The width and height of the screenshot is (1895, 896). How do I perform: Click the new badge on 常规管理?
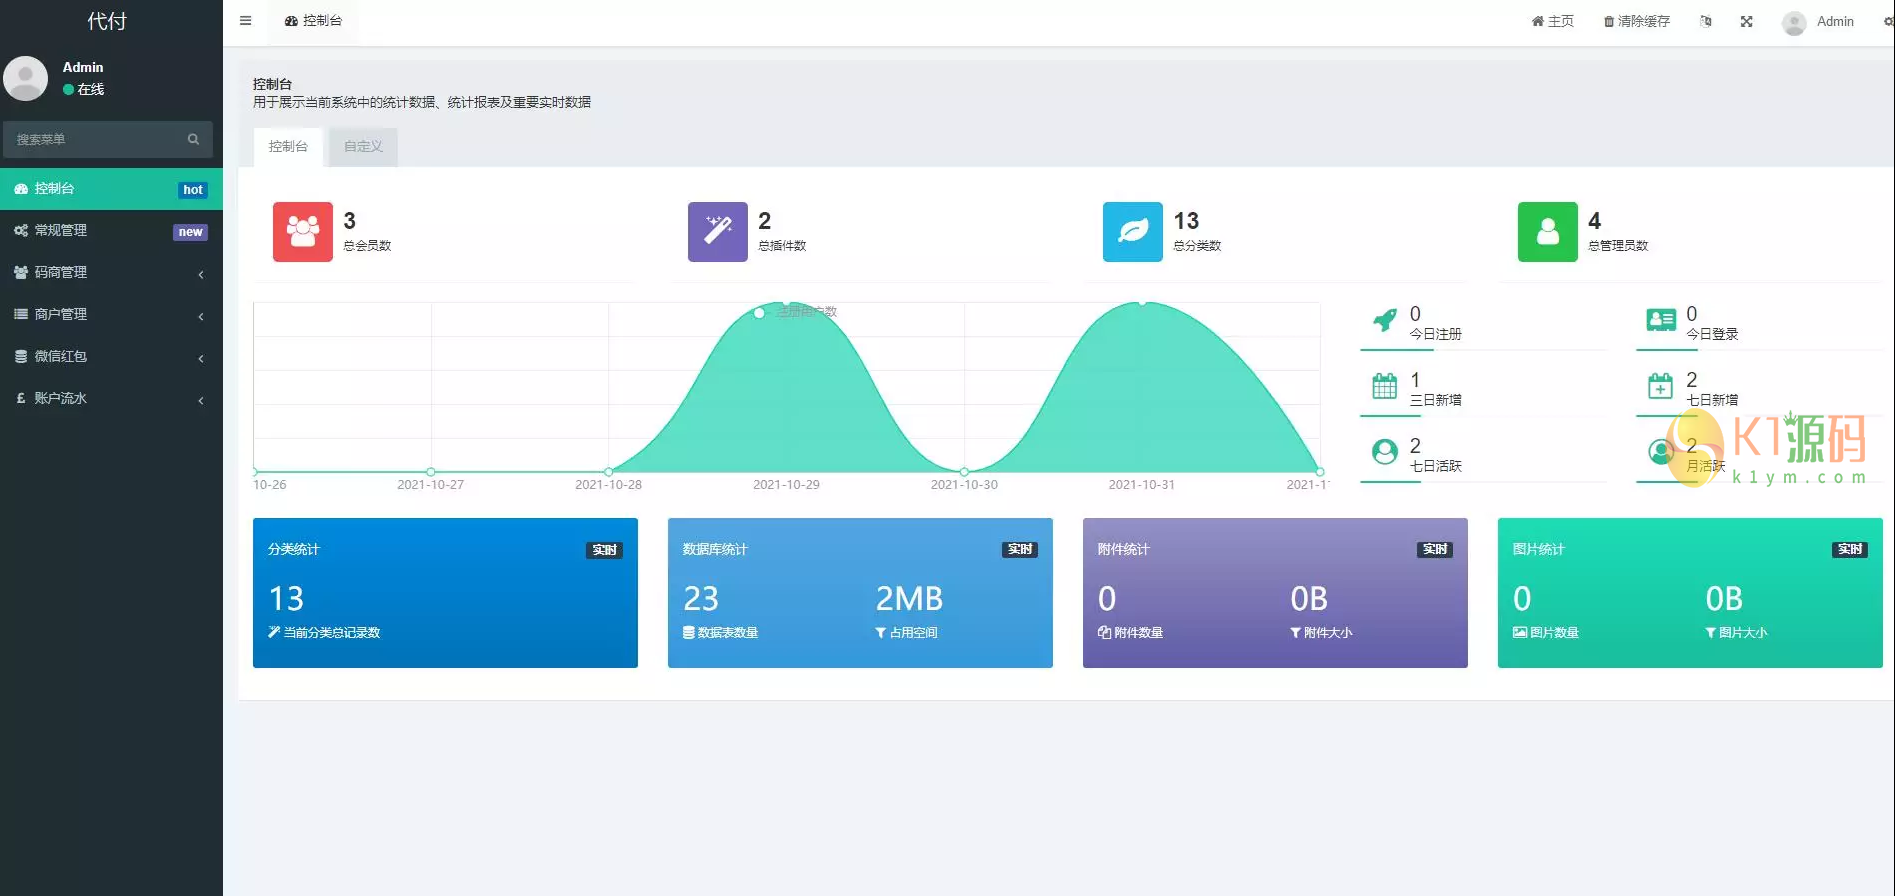[190, 232]
